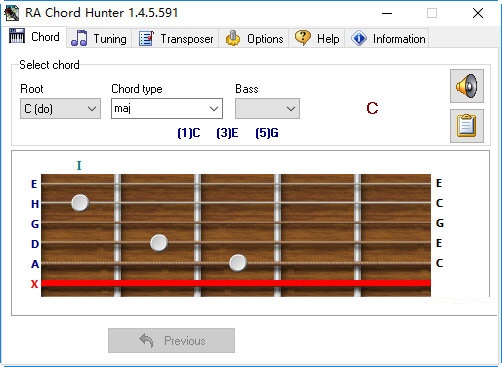The width and height of the screenshot is (502, 367).
Task: Copy the chord with the clipboard icon
Action: tap(467, 126)
